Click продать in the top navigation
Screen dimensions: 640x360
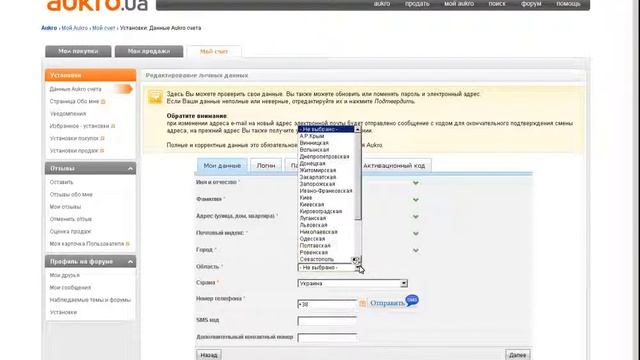[x=417, y=4]
